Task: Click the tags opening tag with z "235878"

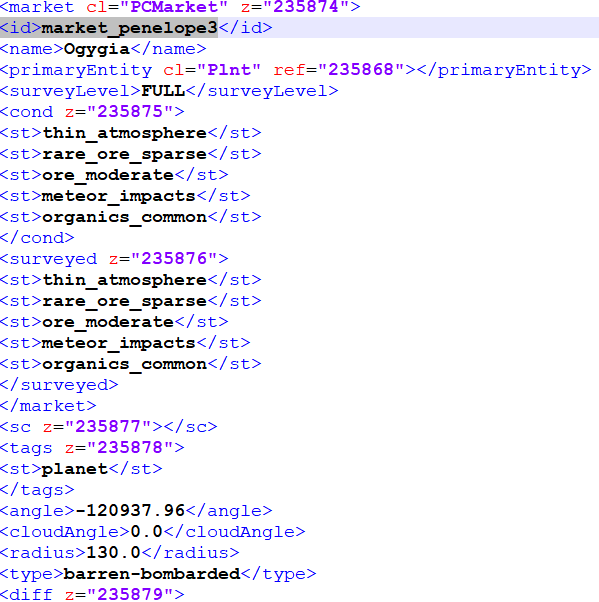Action: 92,448
